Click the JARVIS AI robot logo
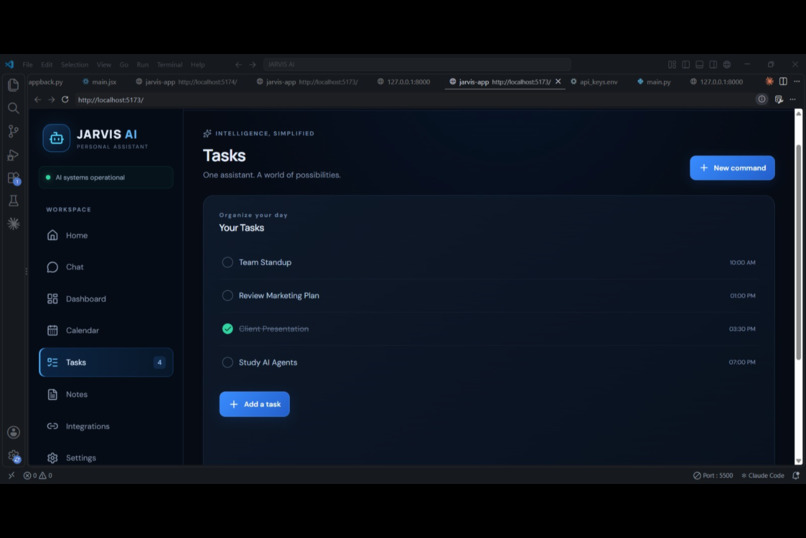The width and height of the screenshot is (806, 538). (x=56, y=138)
